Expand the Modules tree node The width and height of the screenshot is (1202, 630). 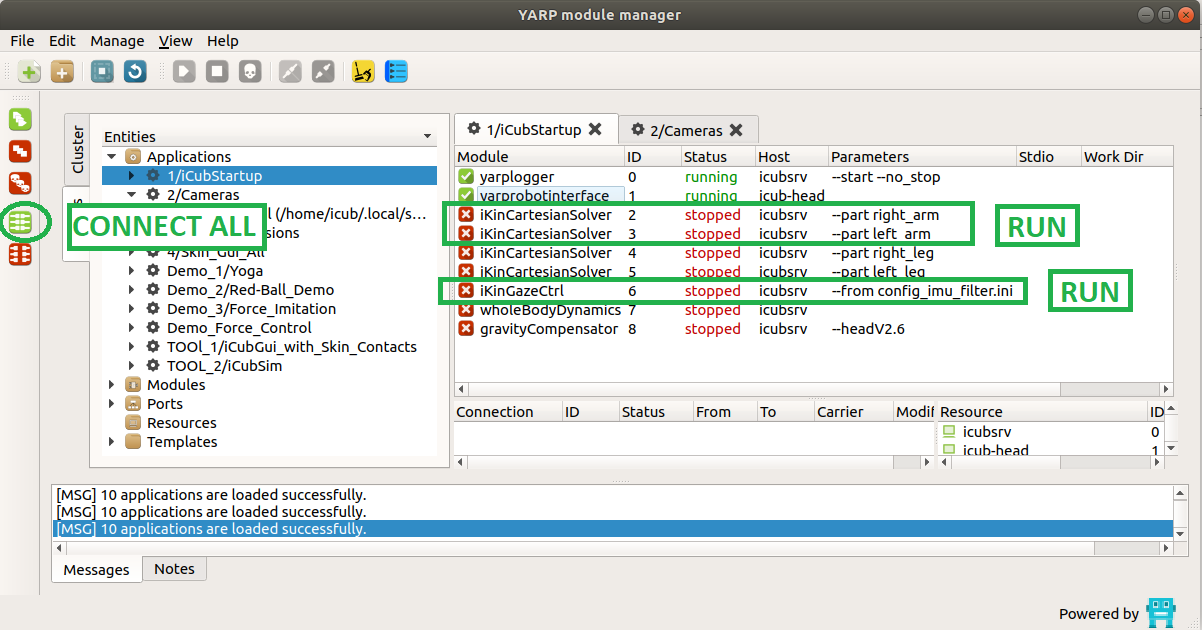tap(112, 385)
